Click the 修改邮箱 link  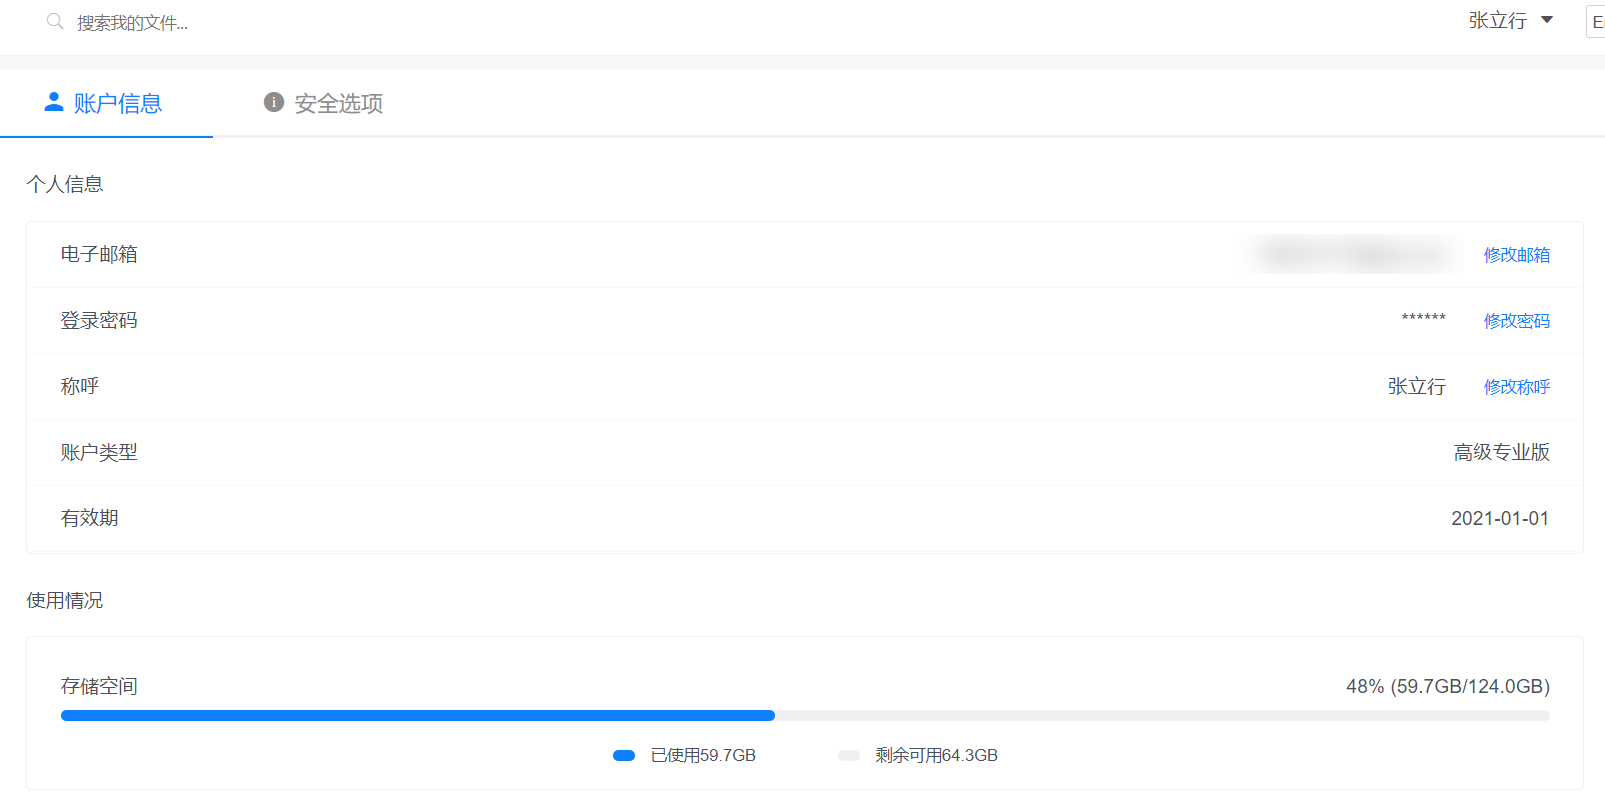point(1516,255)
